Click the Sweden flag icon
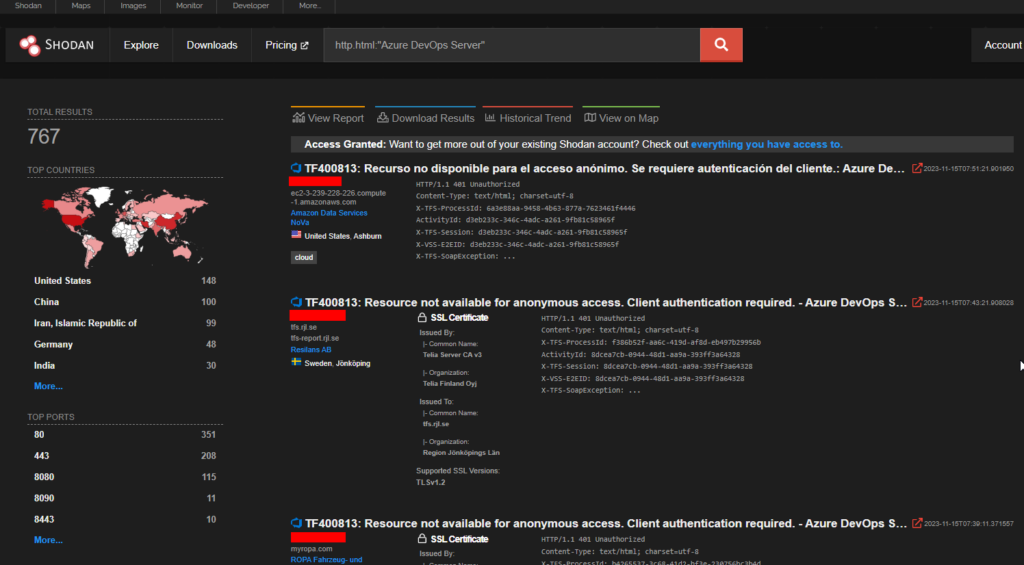This screenshot has height=565, width=1024. point(296,362)
